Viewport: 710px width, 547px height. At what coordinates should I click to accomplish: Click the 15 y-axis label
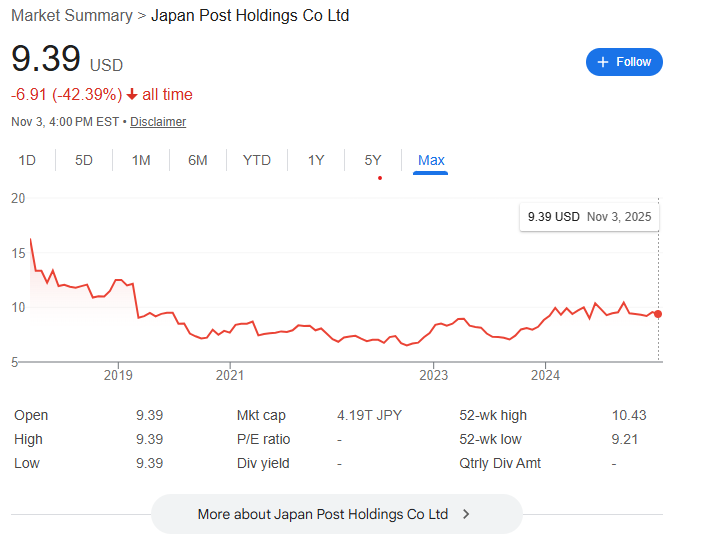coord(18,253)
